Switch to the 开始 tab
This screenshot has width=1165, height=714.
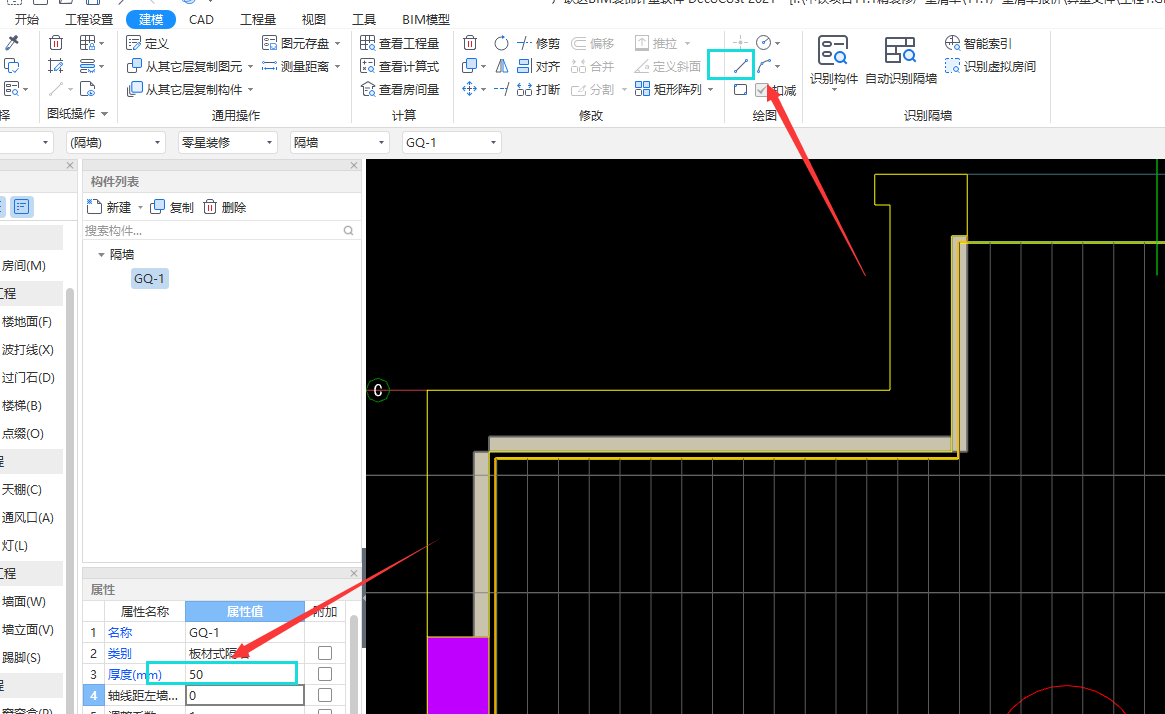pos(27,19)
